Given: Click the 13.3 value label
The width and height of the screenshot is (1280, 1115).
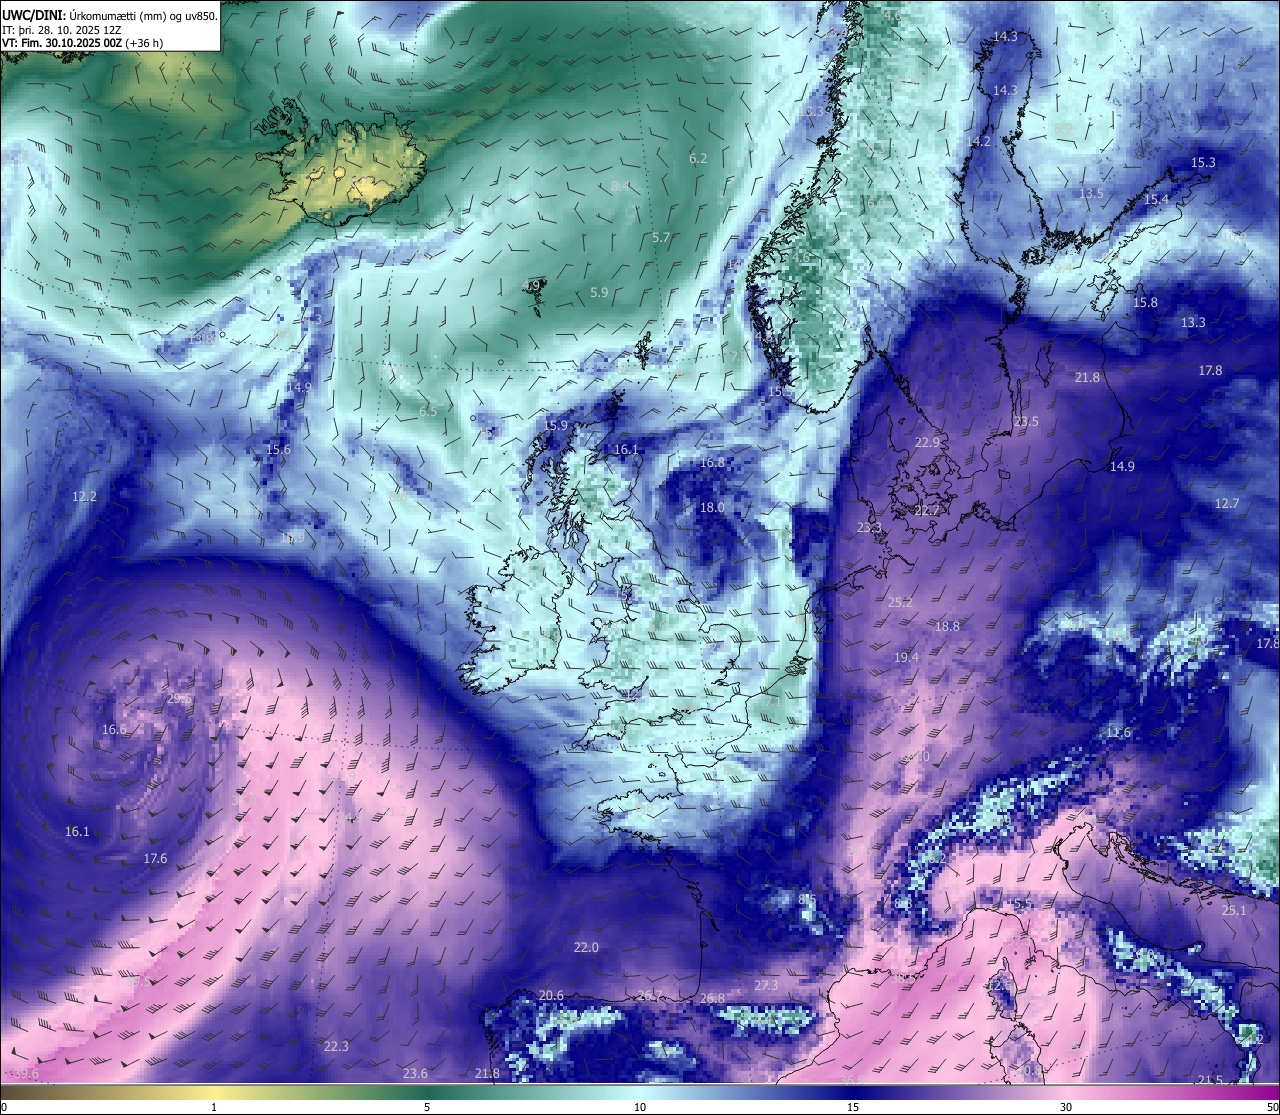Looking at the screenshot, I should (x=1193, y=322).
